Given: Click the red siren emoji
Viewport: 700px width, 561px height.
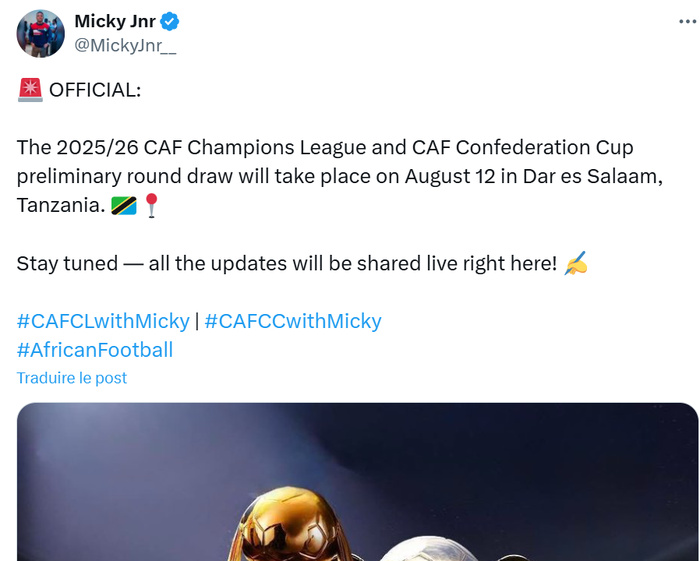Looking at the screenshot, I should (30, 90).
